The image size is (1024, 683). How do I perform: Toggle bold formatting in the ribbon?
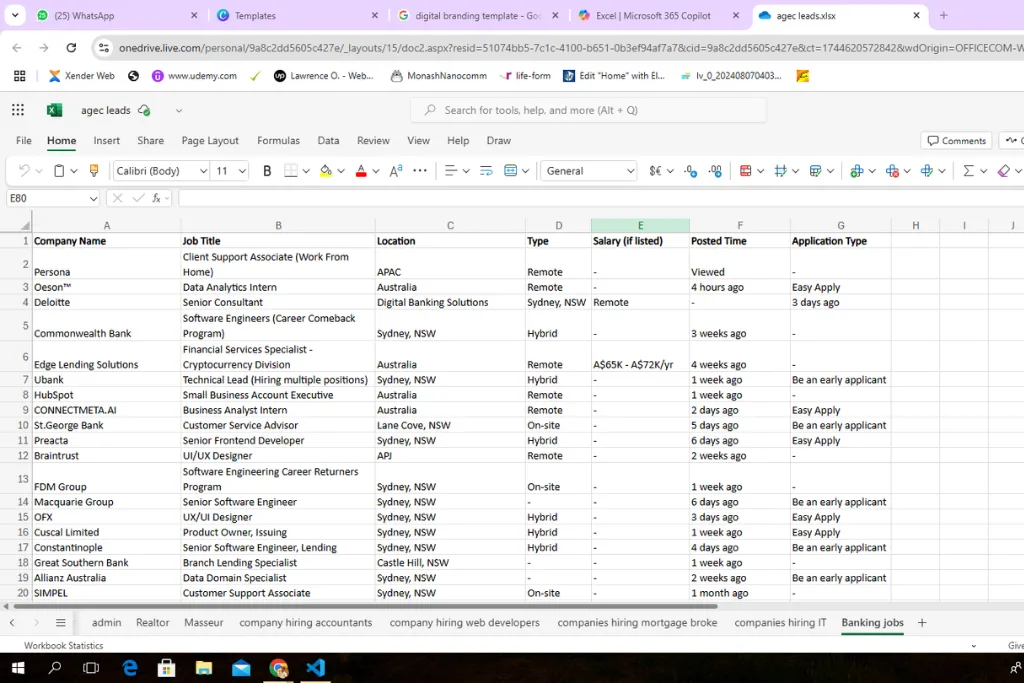pyautogui.click(x=267, y=171)
